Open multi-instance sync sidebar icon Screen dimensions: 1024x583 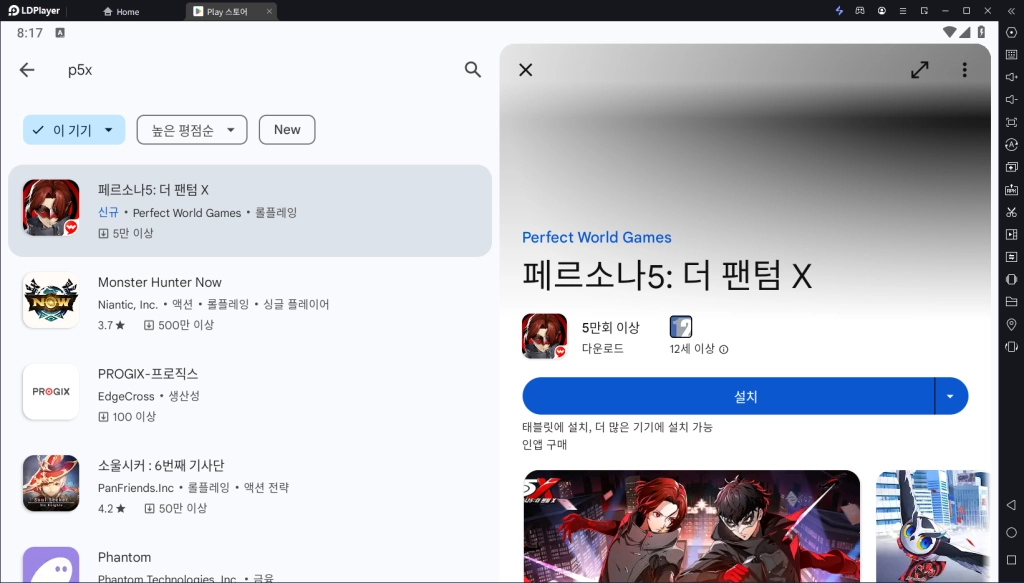tap(1011, 166)
